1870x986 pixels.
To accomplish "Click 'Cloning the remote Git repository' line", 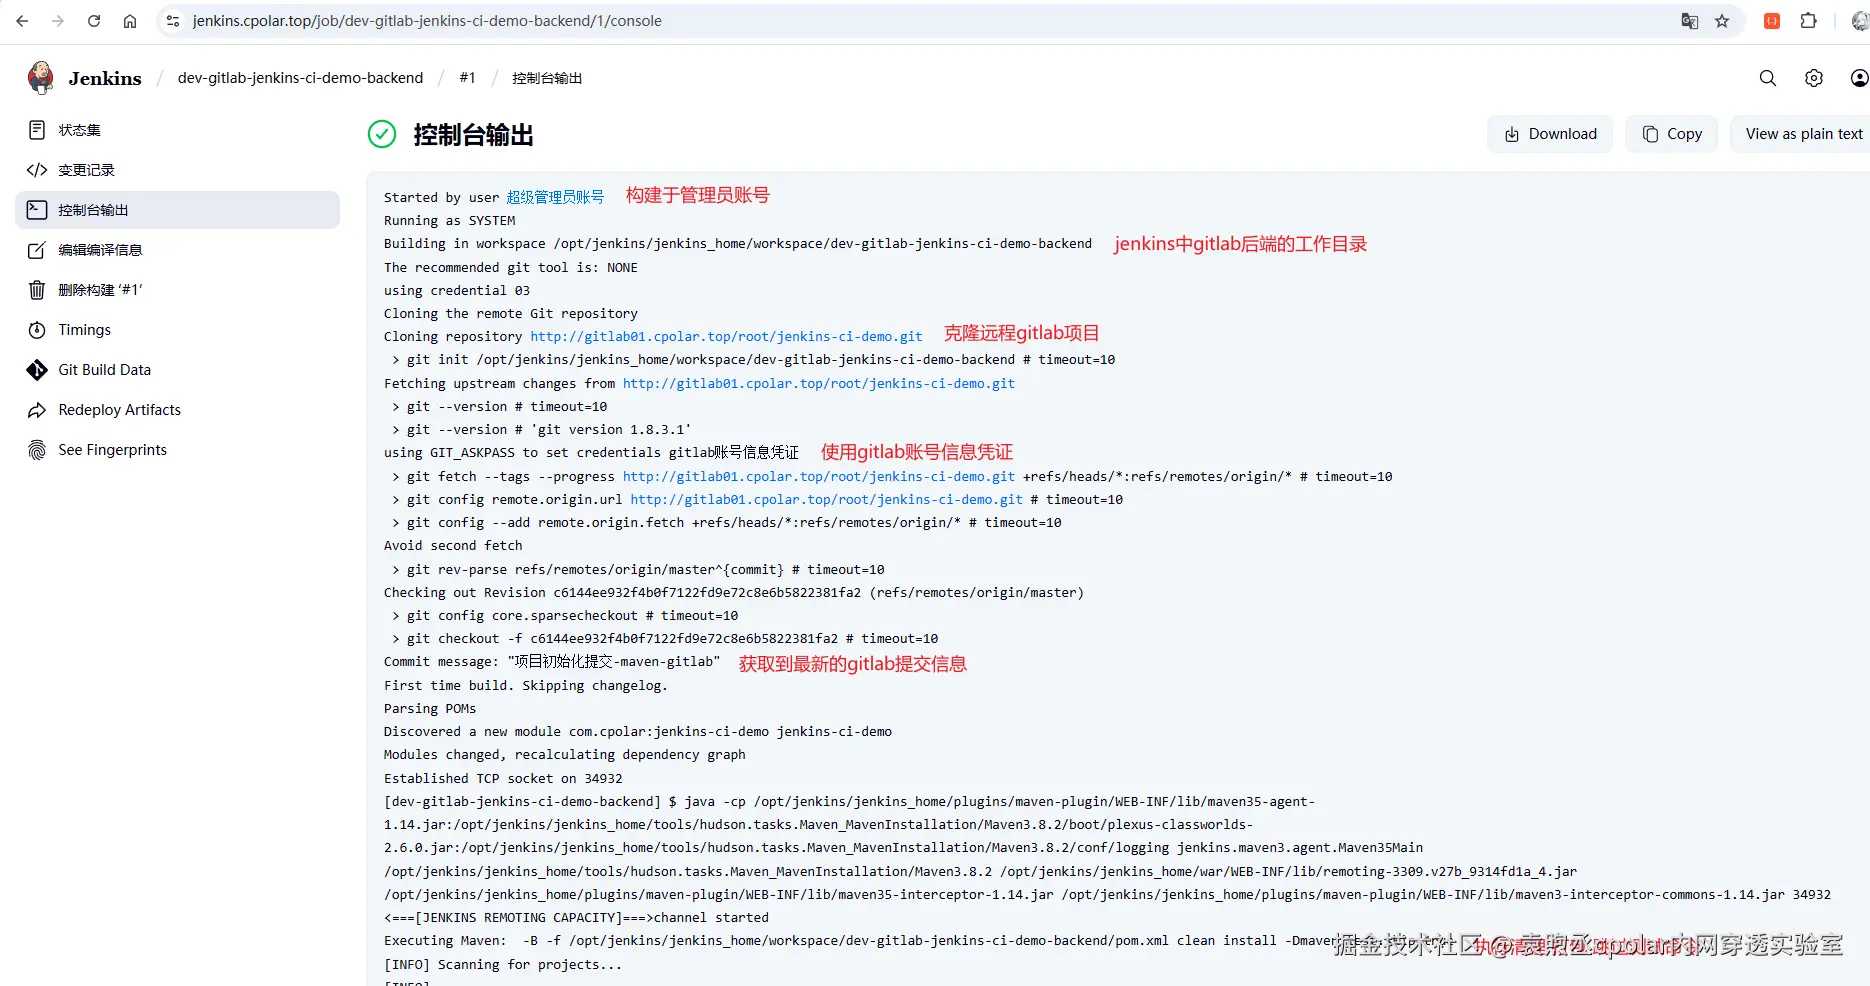I will pyautogui.click(x=511, y=314).
